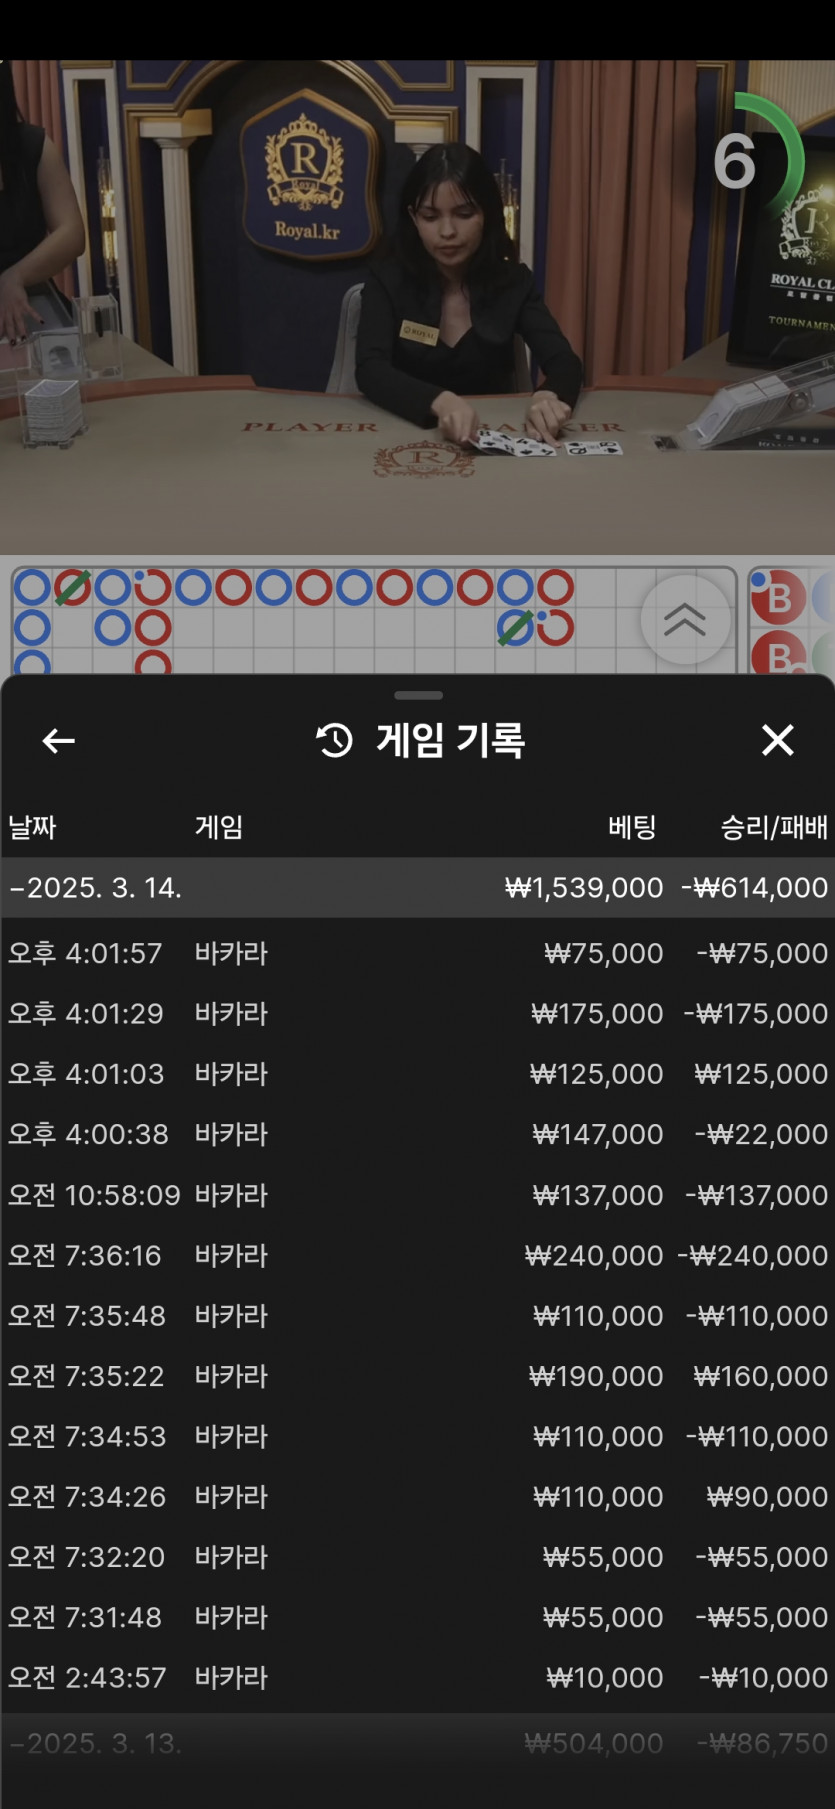
Task: Tap the -₩614,000 daily result total
Action: point(755,888)
